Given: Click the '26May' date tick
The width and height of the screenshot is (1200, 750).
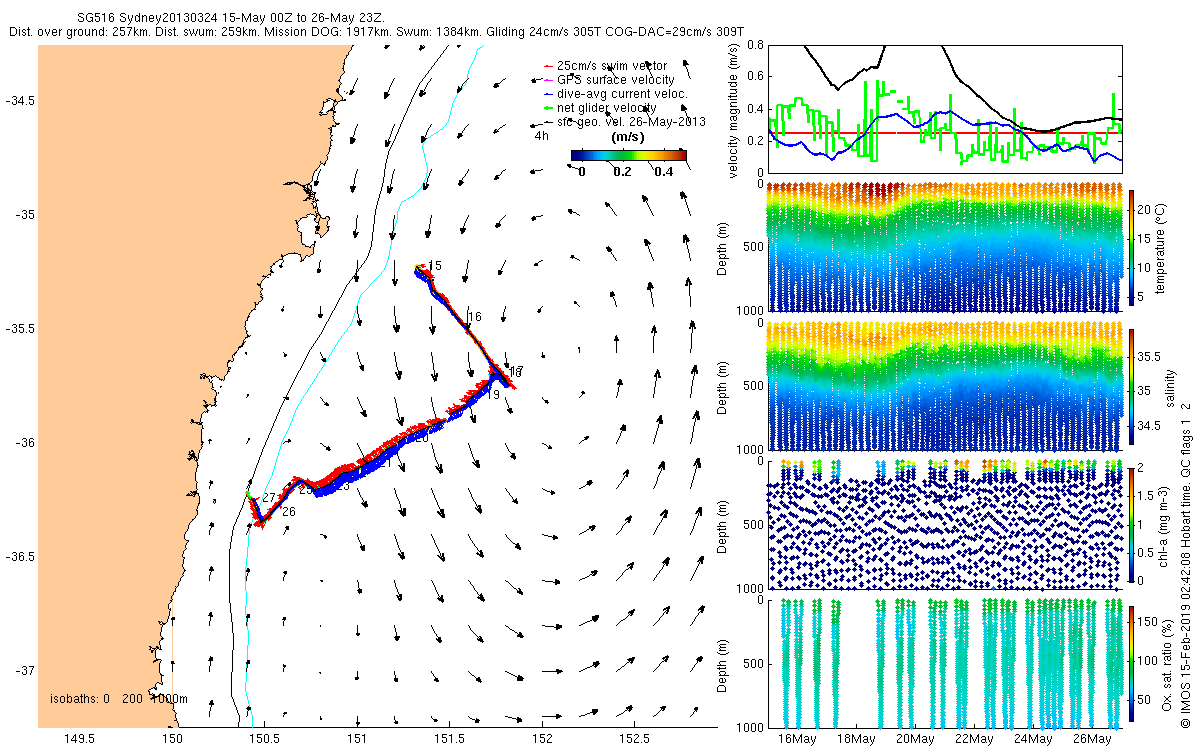Looking at the screenshot, I should (1092, 739).
